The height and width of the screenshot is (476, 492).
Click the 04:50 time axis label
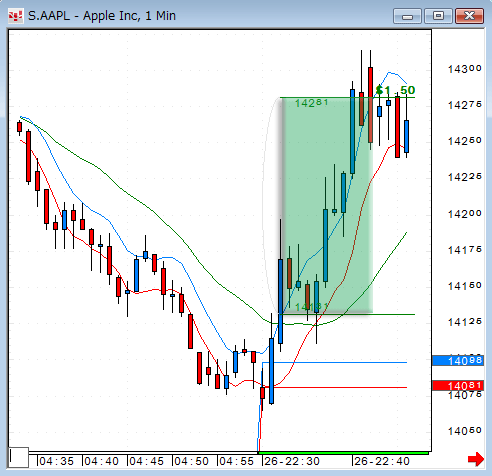tap(191, 461)
